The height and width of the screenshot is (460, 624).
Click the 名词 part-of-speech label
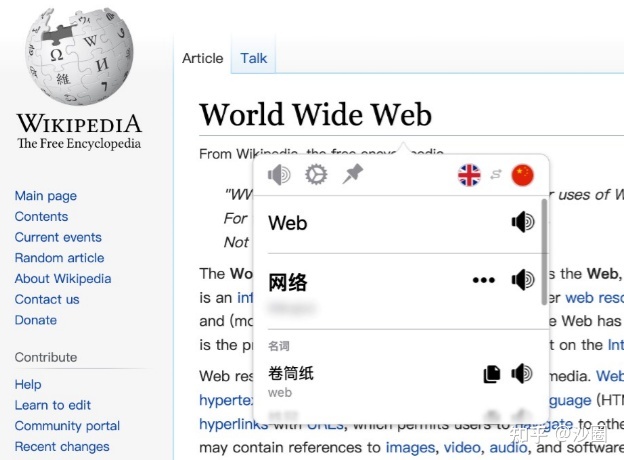(x=279, y=346)
